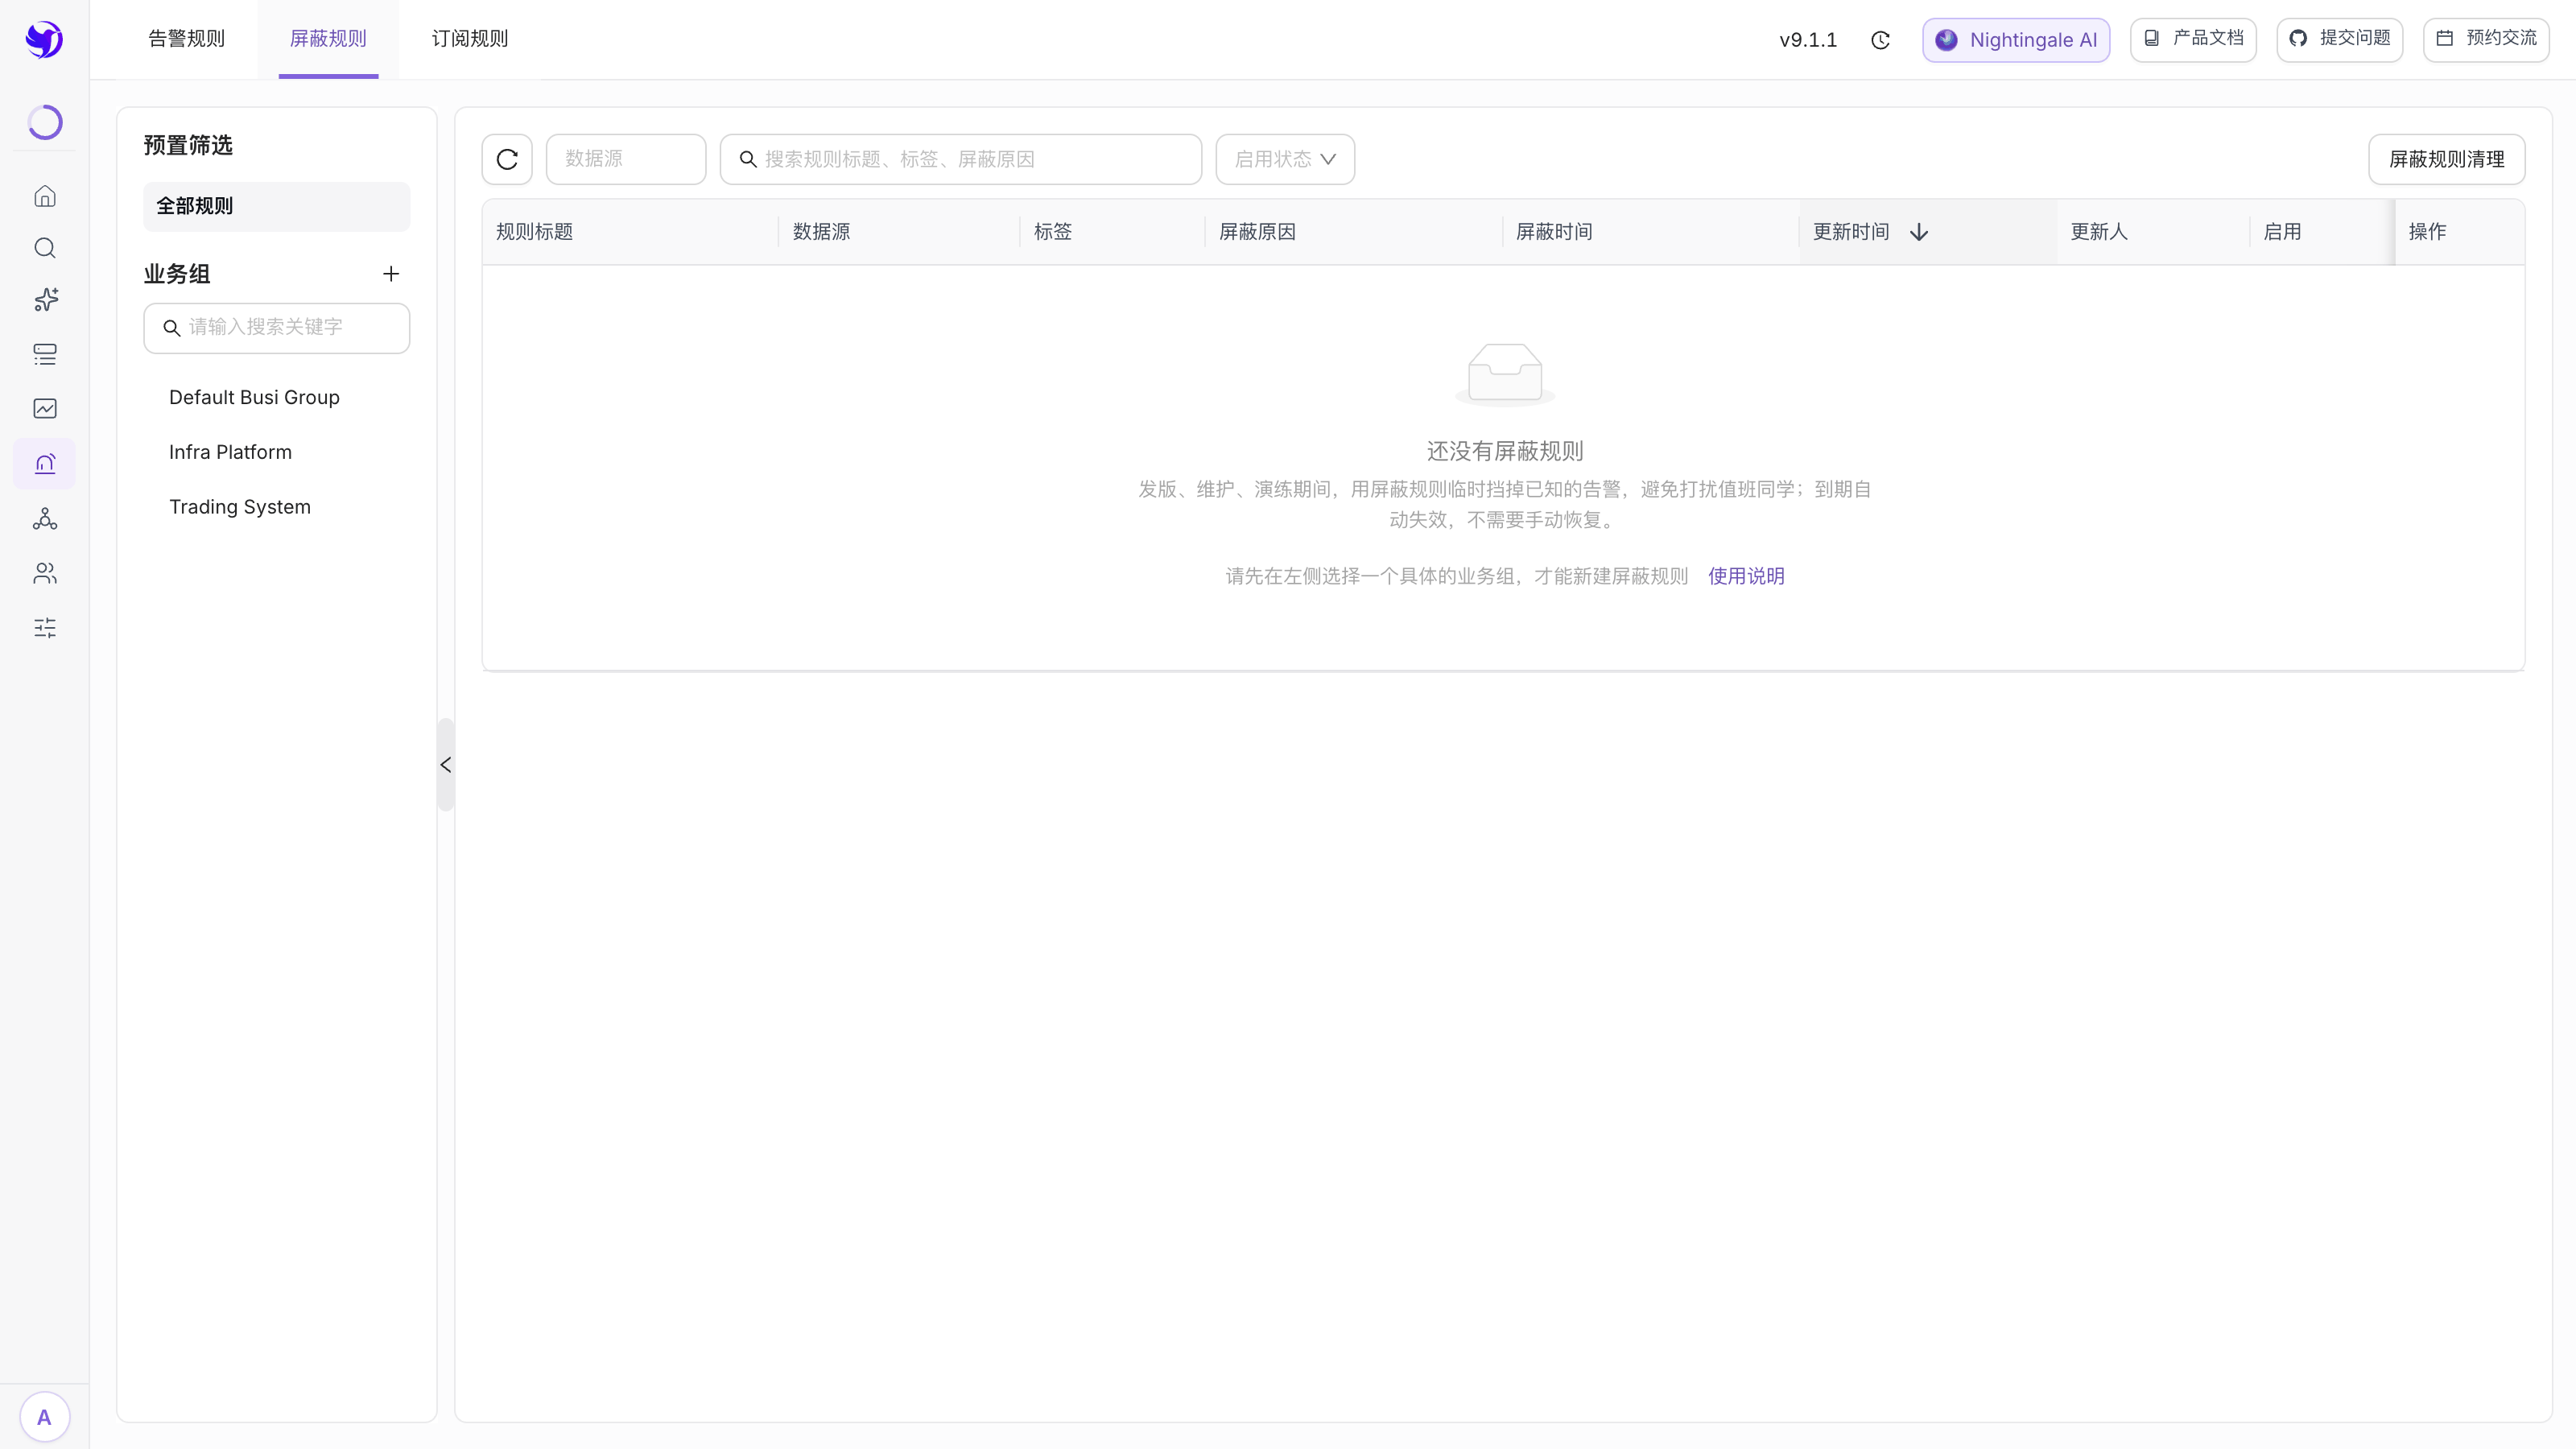This screenshot has height=1449, width=2576.
Task: Open the 使用说明 link
Action: tap(1746, 576)
